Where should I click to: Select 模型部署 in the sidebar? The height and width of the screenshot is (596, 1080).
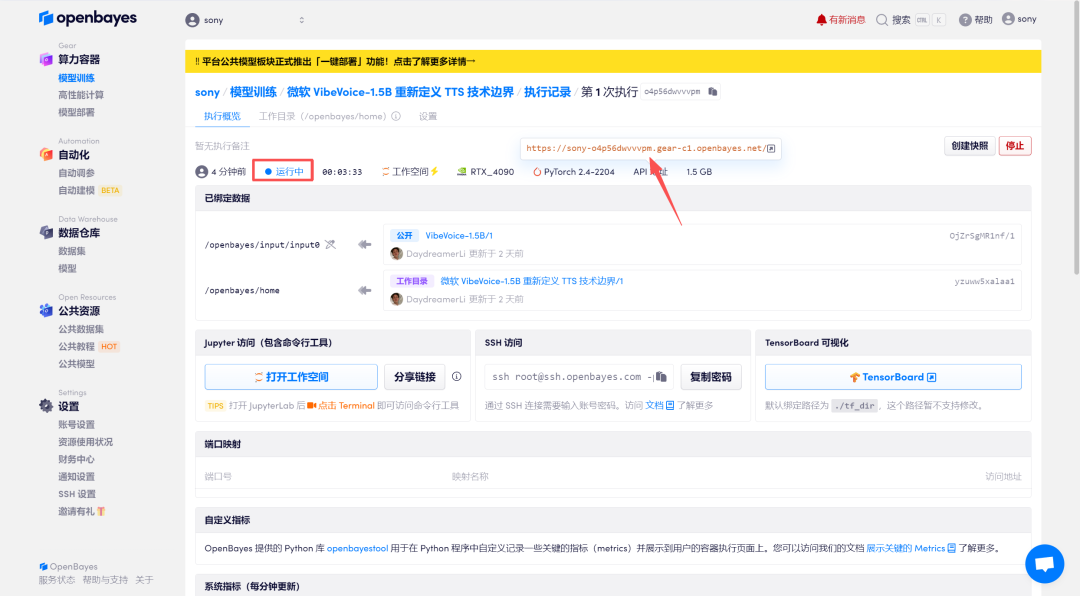click(76, 112)
